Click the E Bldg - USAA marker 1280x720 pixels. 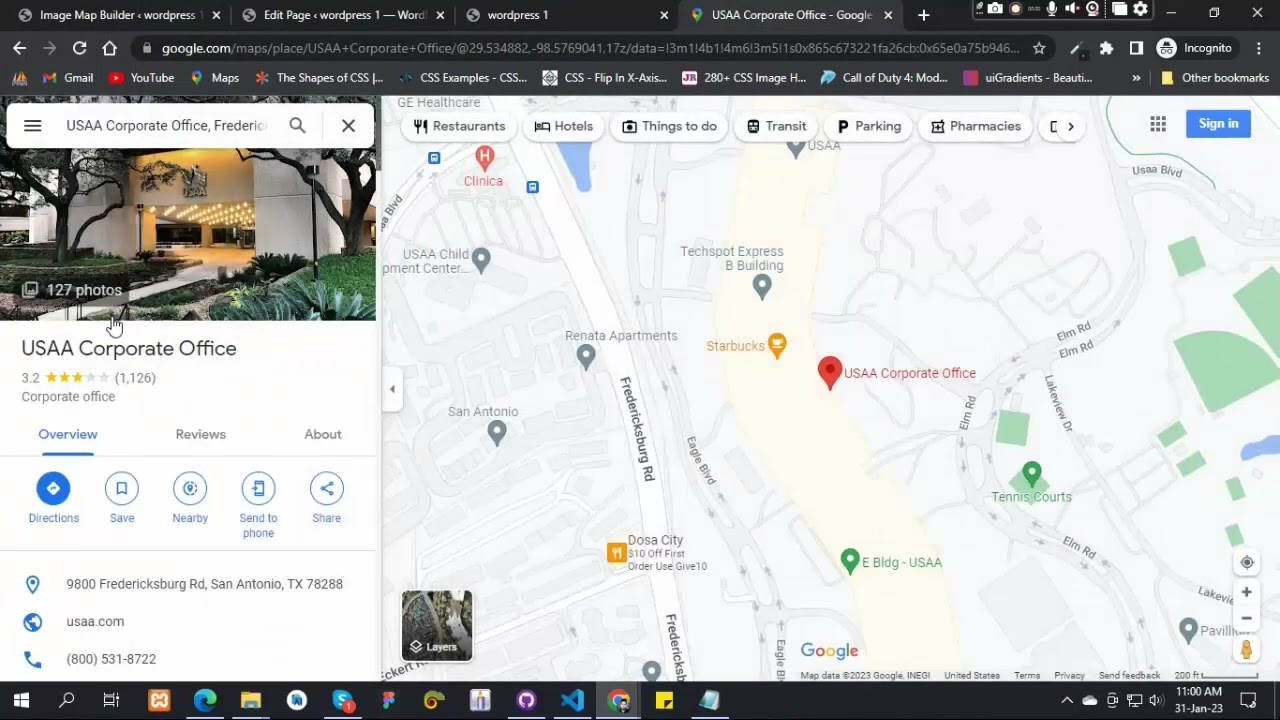(x=850, y=562)
